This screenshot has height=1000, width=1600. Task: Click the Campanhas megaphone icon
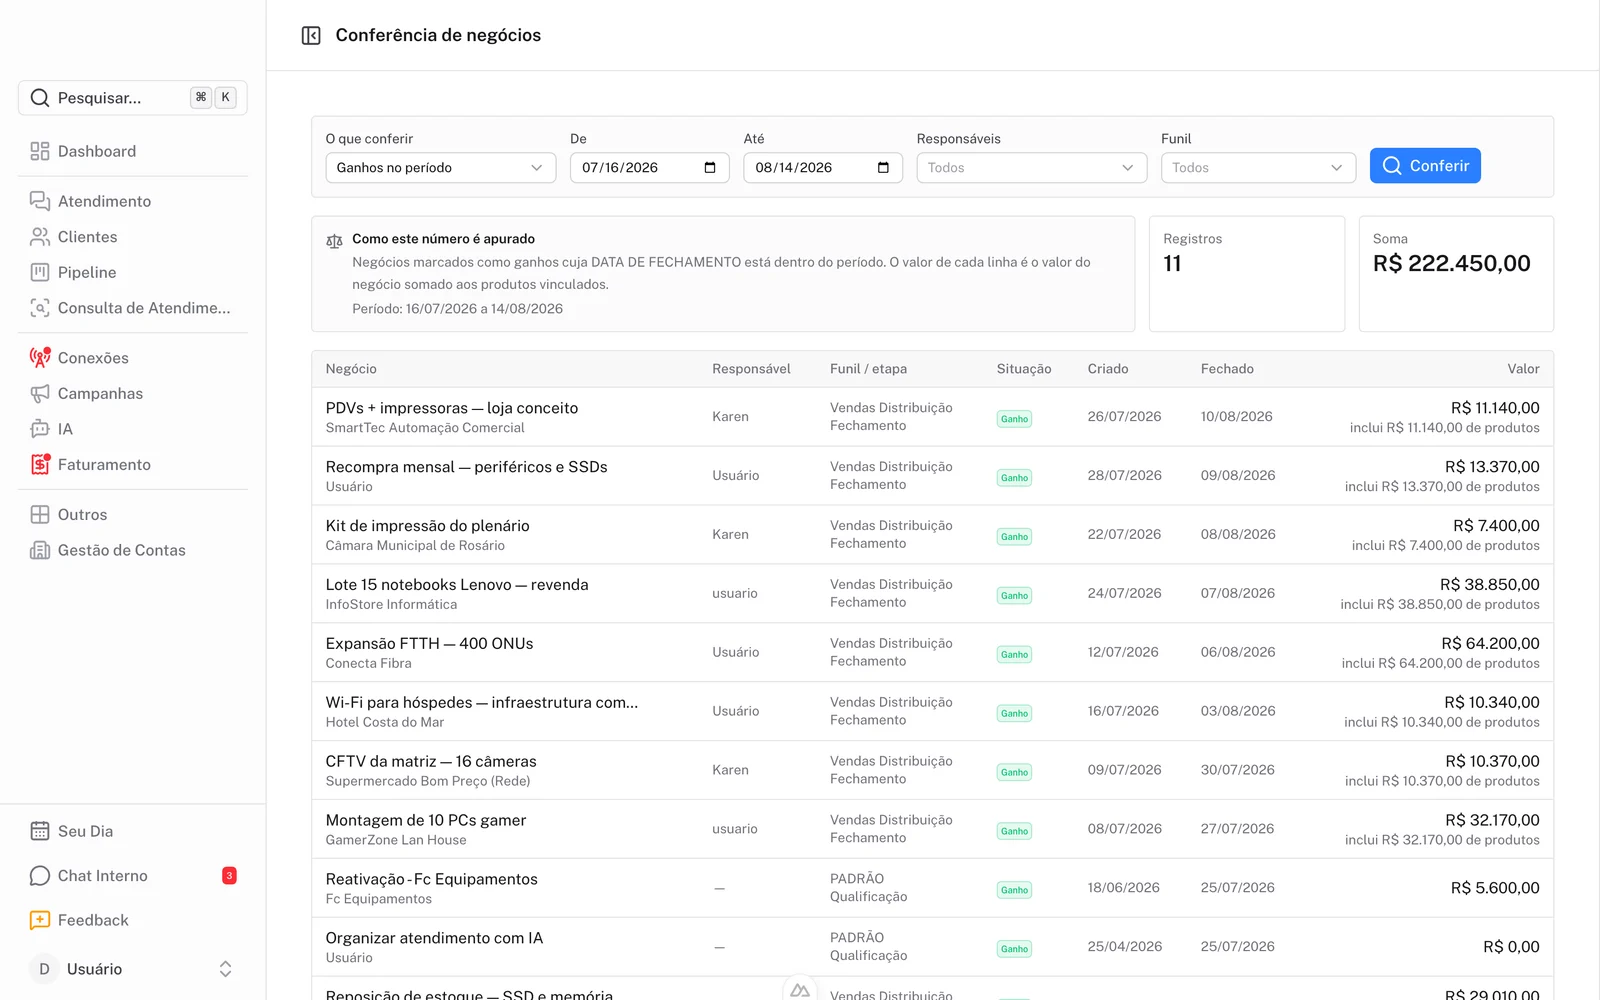coord(40,394)
